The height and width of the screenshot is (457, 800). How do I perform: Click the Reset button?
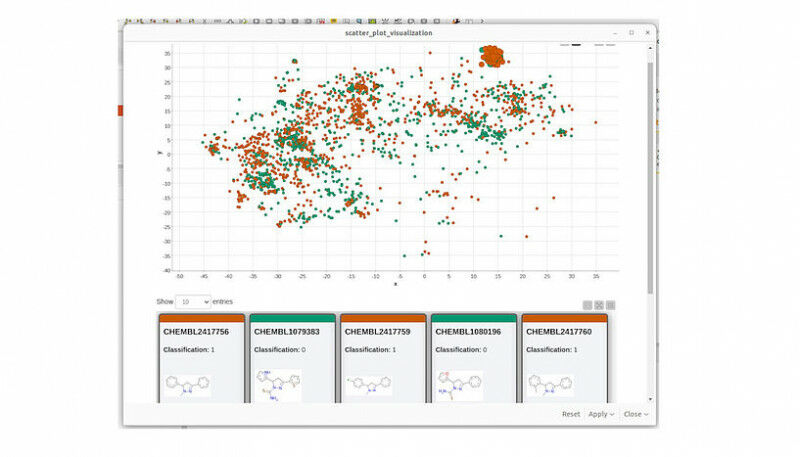[x=570, y=414]
